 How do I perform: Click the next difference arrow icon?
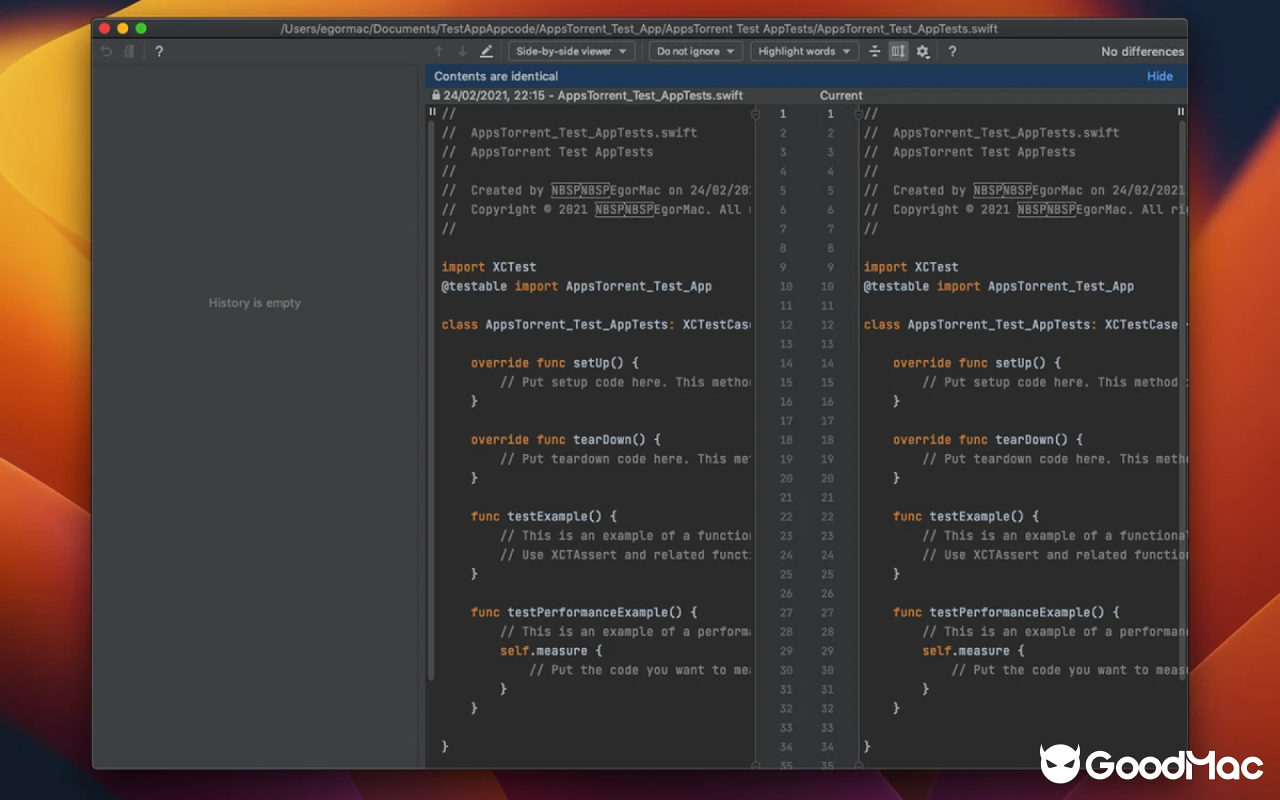(461, 50)
